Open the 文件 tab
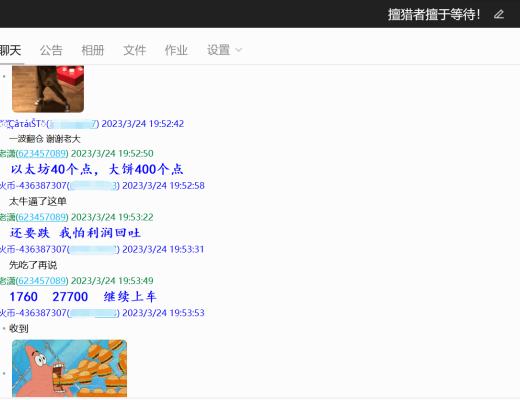Screen dimensions: 520x400 pyautogui.click(x=135, y=50)
